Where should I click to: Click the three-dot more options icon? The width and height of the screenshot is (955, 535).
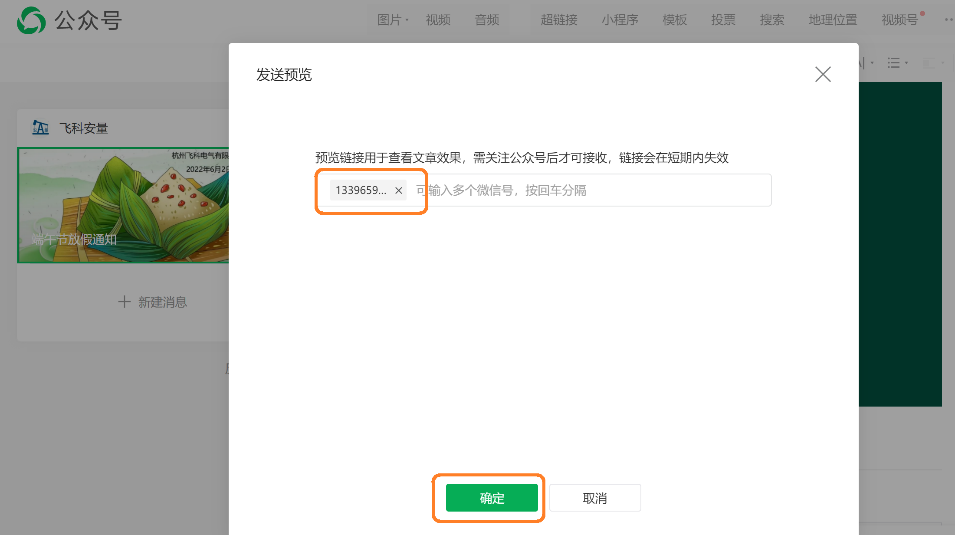click(x=947, y=19)
